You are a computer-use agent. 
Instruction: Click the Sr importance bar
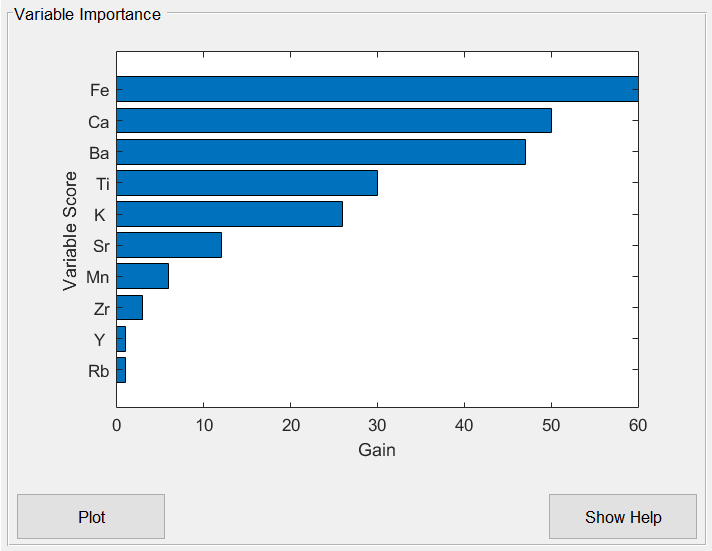pos(169,245)
